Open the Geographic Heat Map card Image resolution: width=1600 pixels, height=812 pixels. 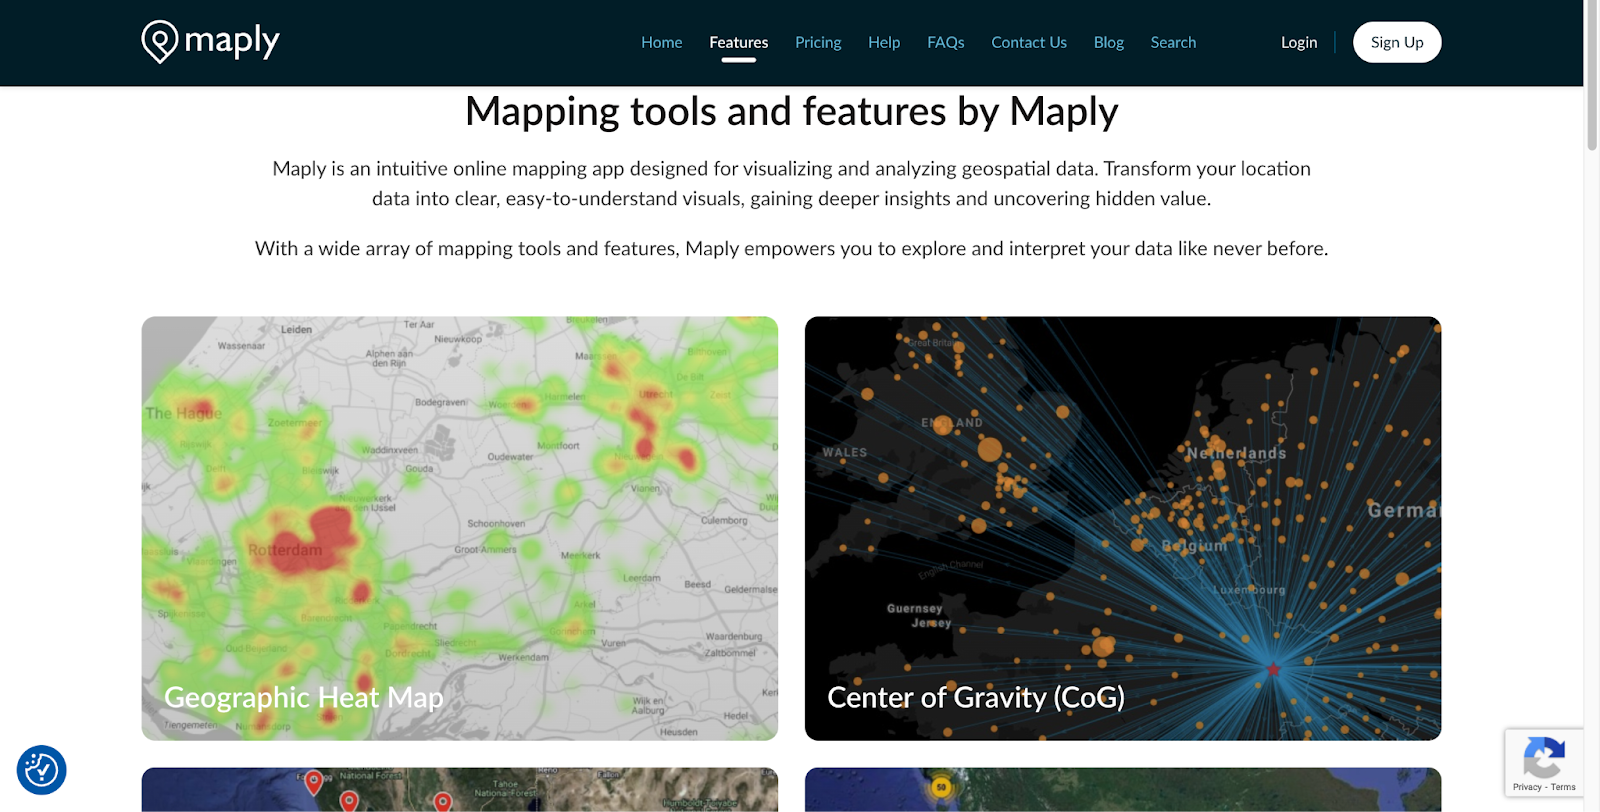[460, 529]
